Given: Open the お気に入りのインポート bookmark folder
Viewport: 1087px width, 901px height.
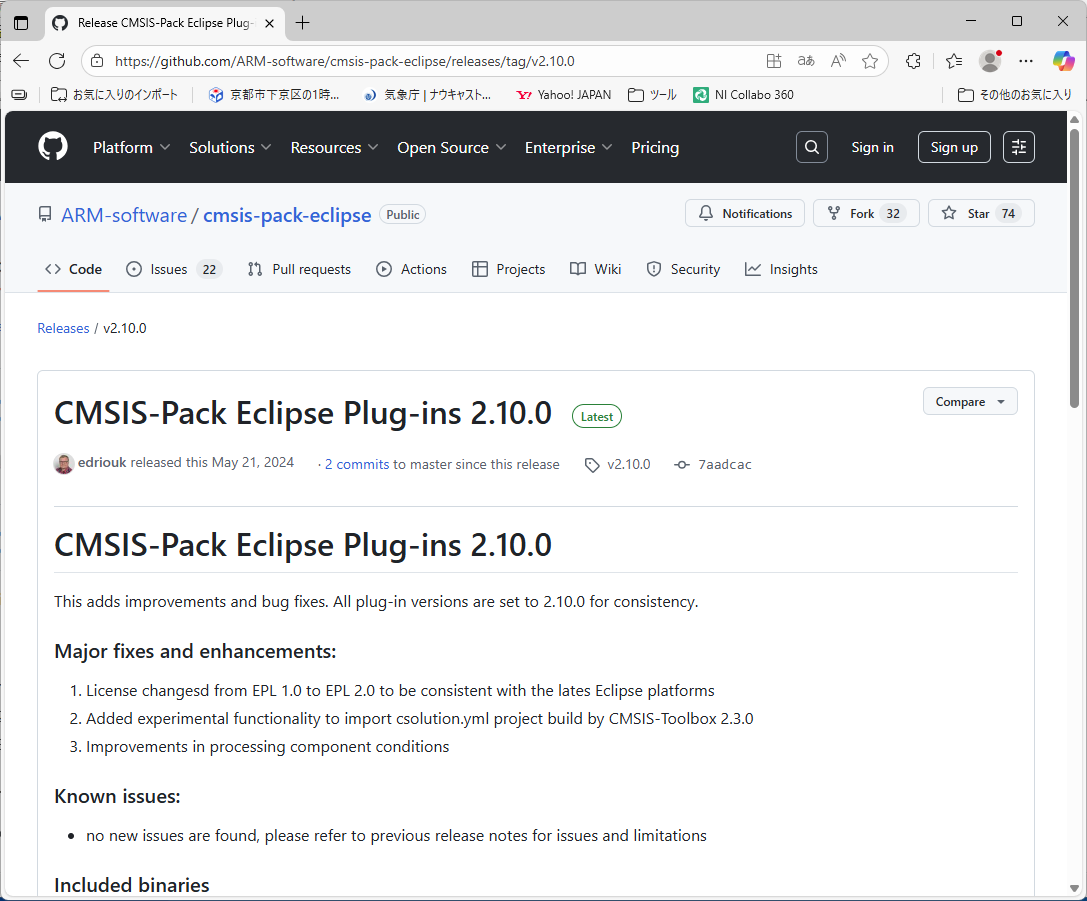Looking at the screenshot, I should pos(115,95).
